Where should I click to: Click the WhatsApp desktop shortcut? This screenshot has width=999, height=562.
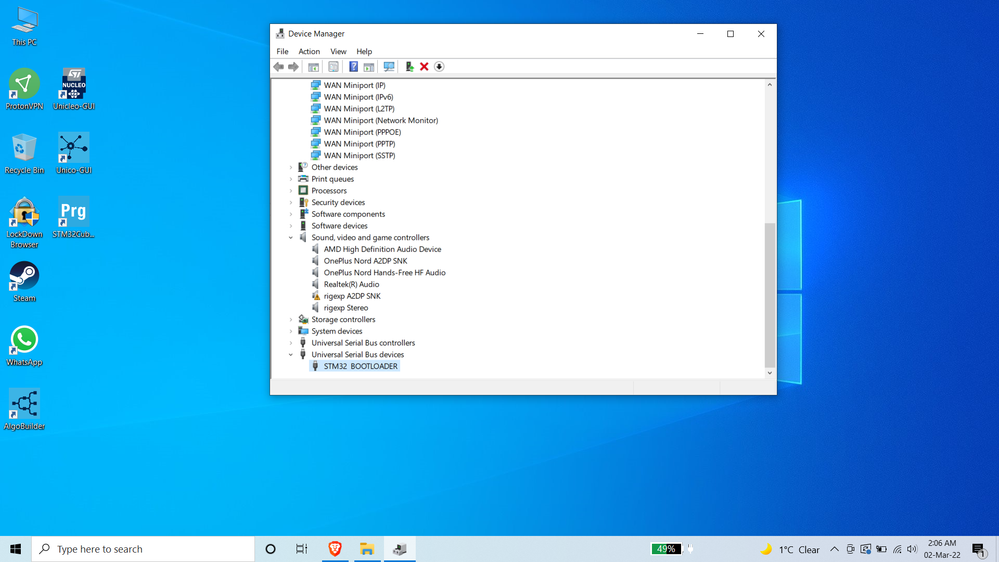[x=24, y=346]
